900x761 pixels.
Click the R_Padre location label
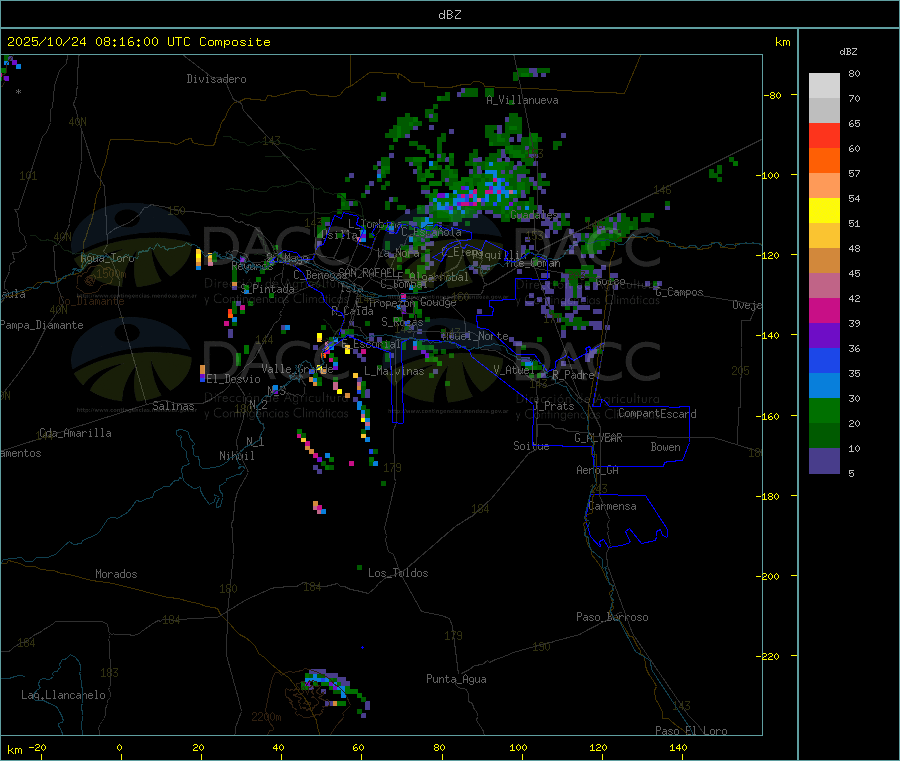coord(573,375)
